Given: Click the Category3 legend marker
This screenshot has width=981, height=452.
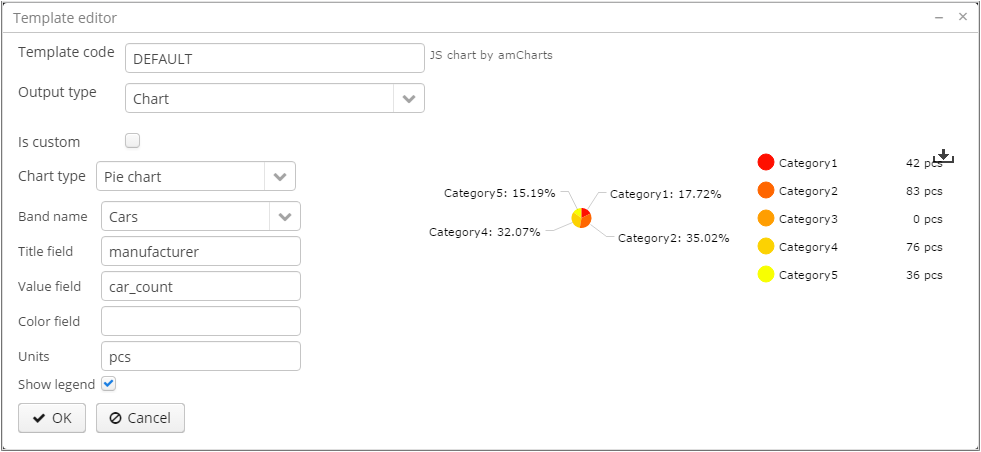Looking at the screenshot, I should click(x=766, y=218).
